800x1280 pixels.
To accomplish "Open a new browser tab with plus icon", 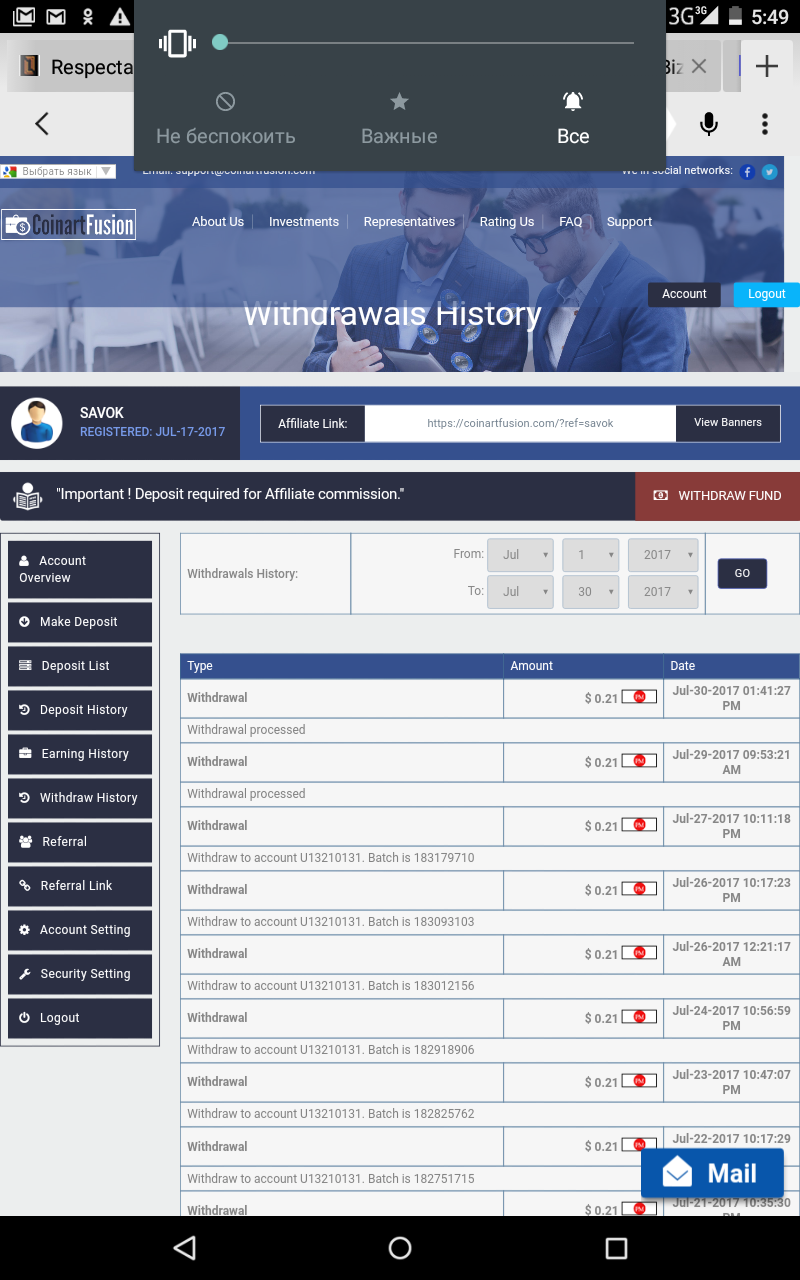I will pos(766,67).
